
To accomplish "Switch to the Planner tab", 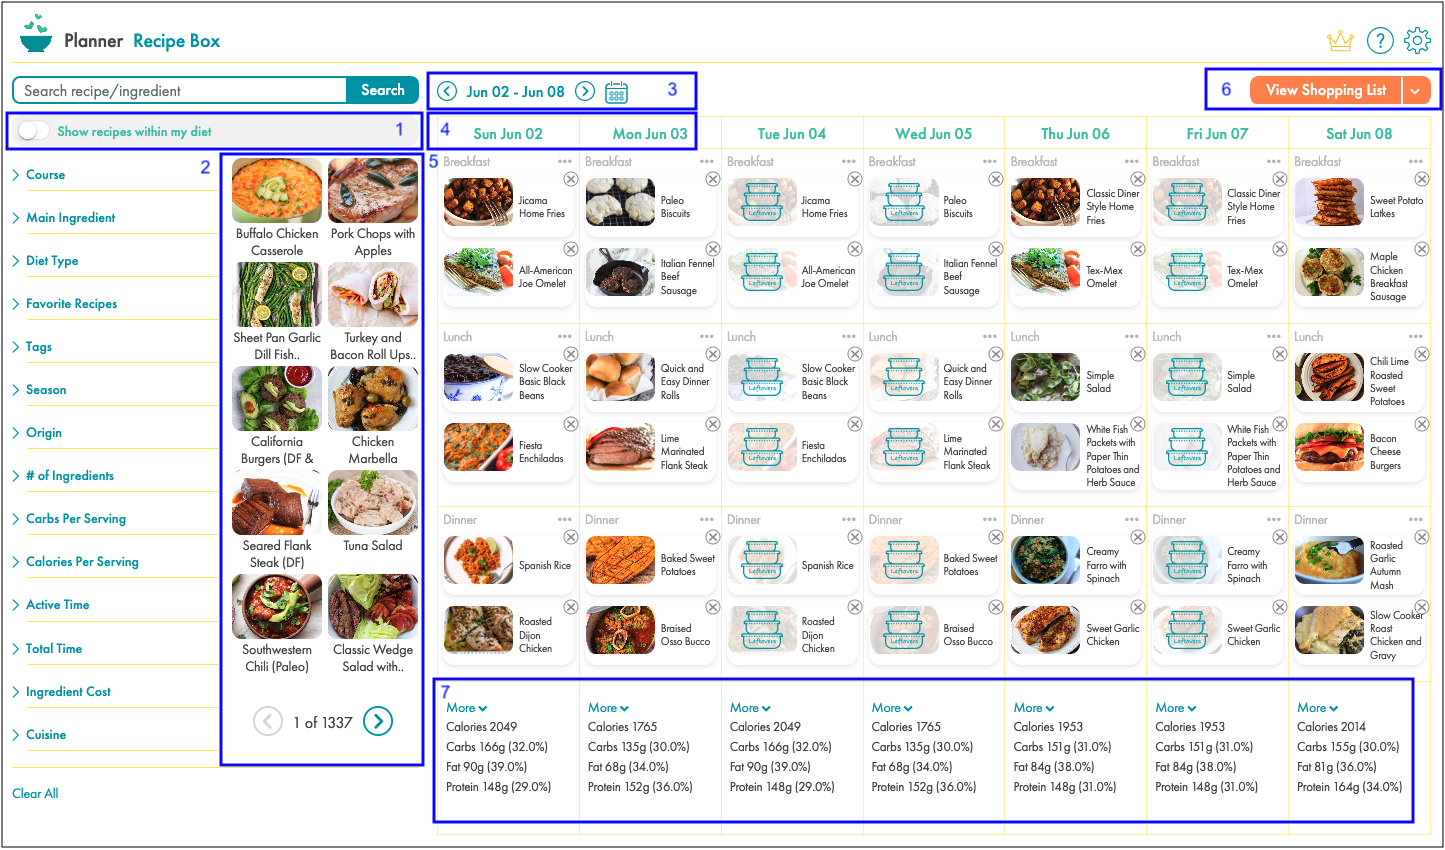I will tap(93, 41).
